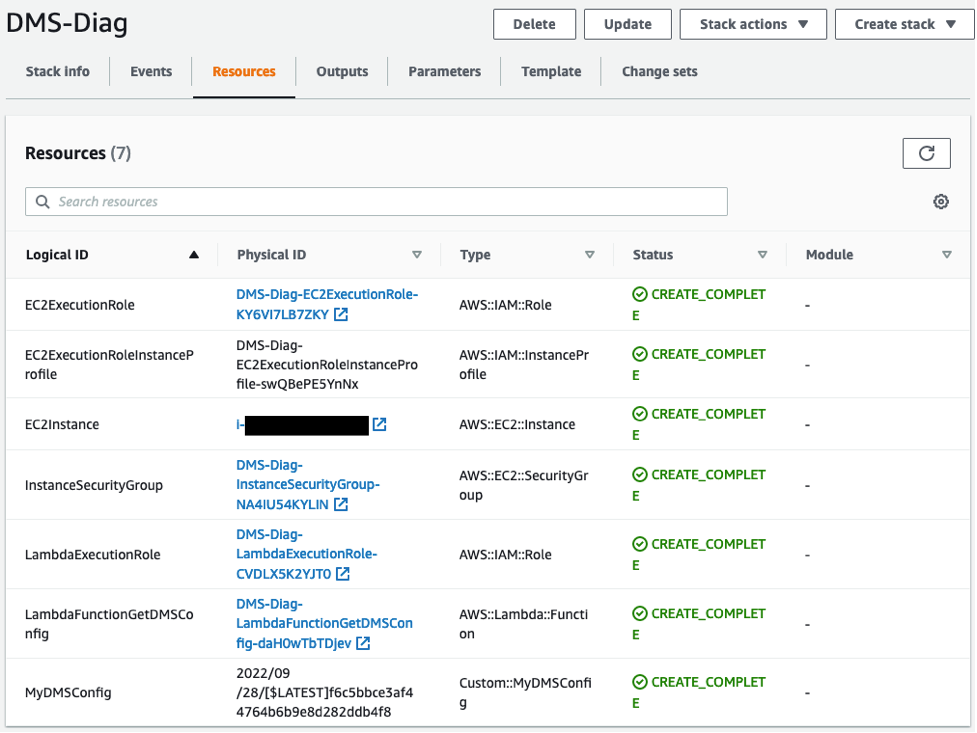Click the AWS::IAM::InstanceProfile type cell

523,365
